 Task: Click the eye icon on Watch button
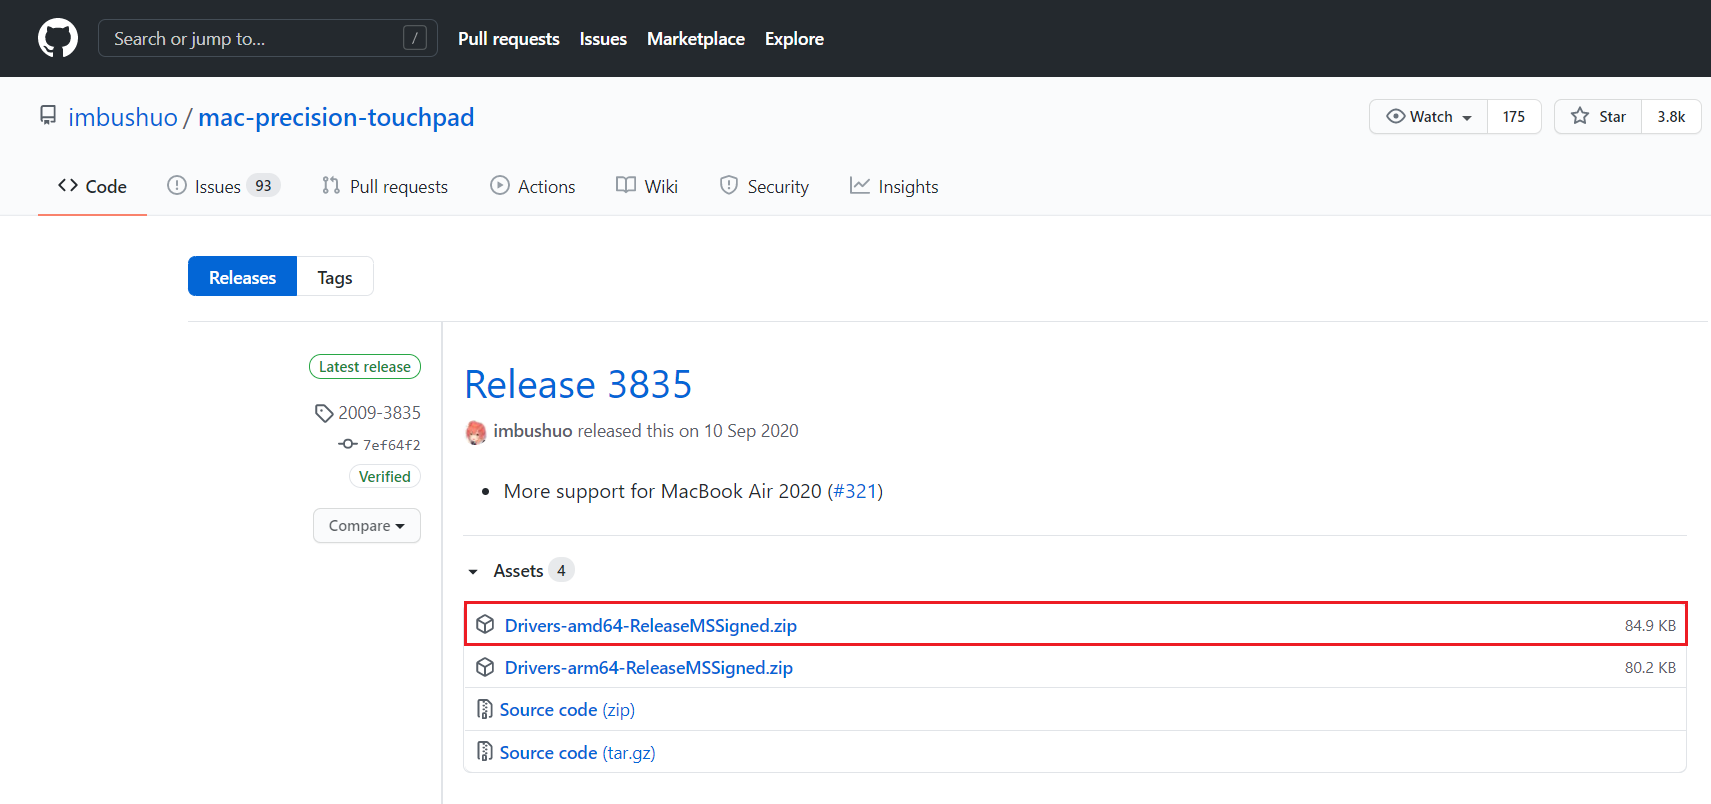coord(1396,116)
